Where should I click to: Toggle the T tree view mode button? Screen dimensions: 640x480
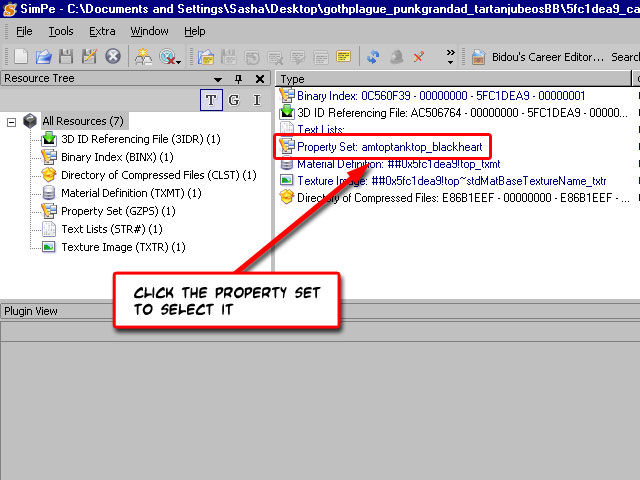(211, 99)
